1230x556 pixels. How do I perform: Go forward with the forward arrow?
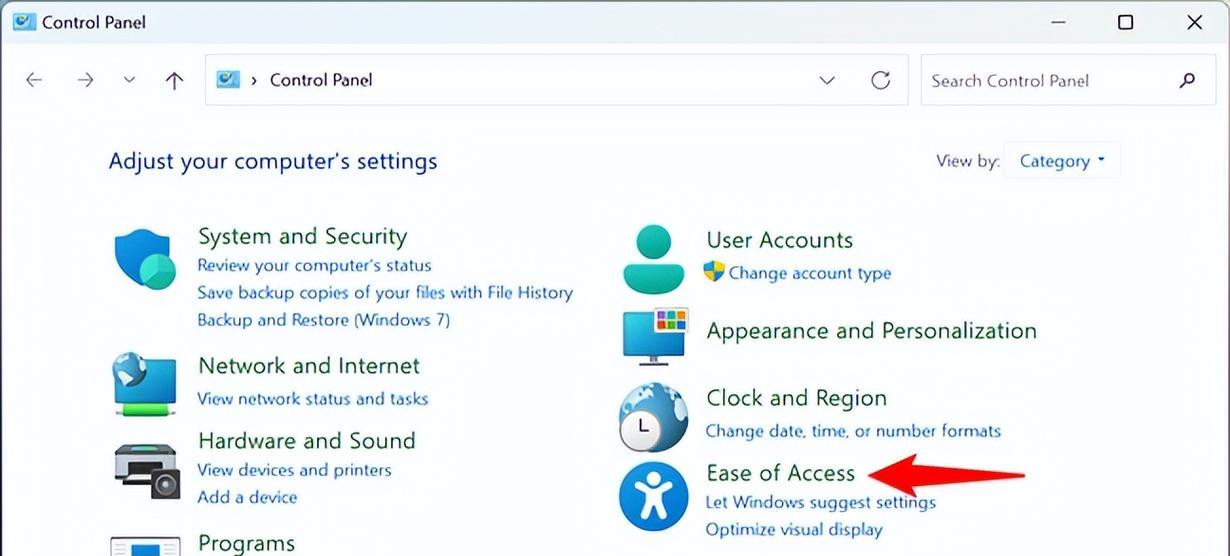tap(86, 80)
